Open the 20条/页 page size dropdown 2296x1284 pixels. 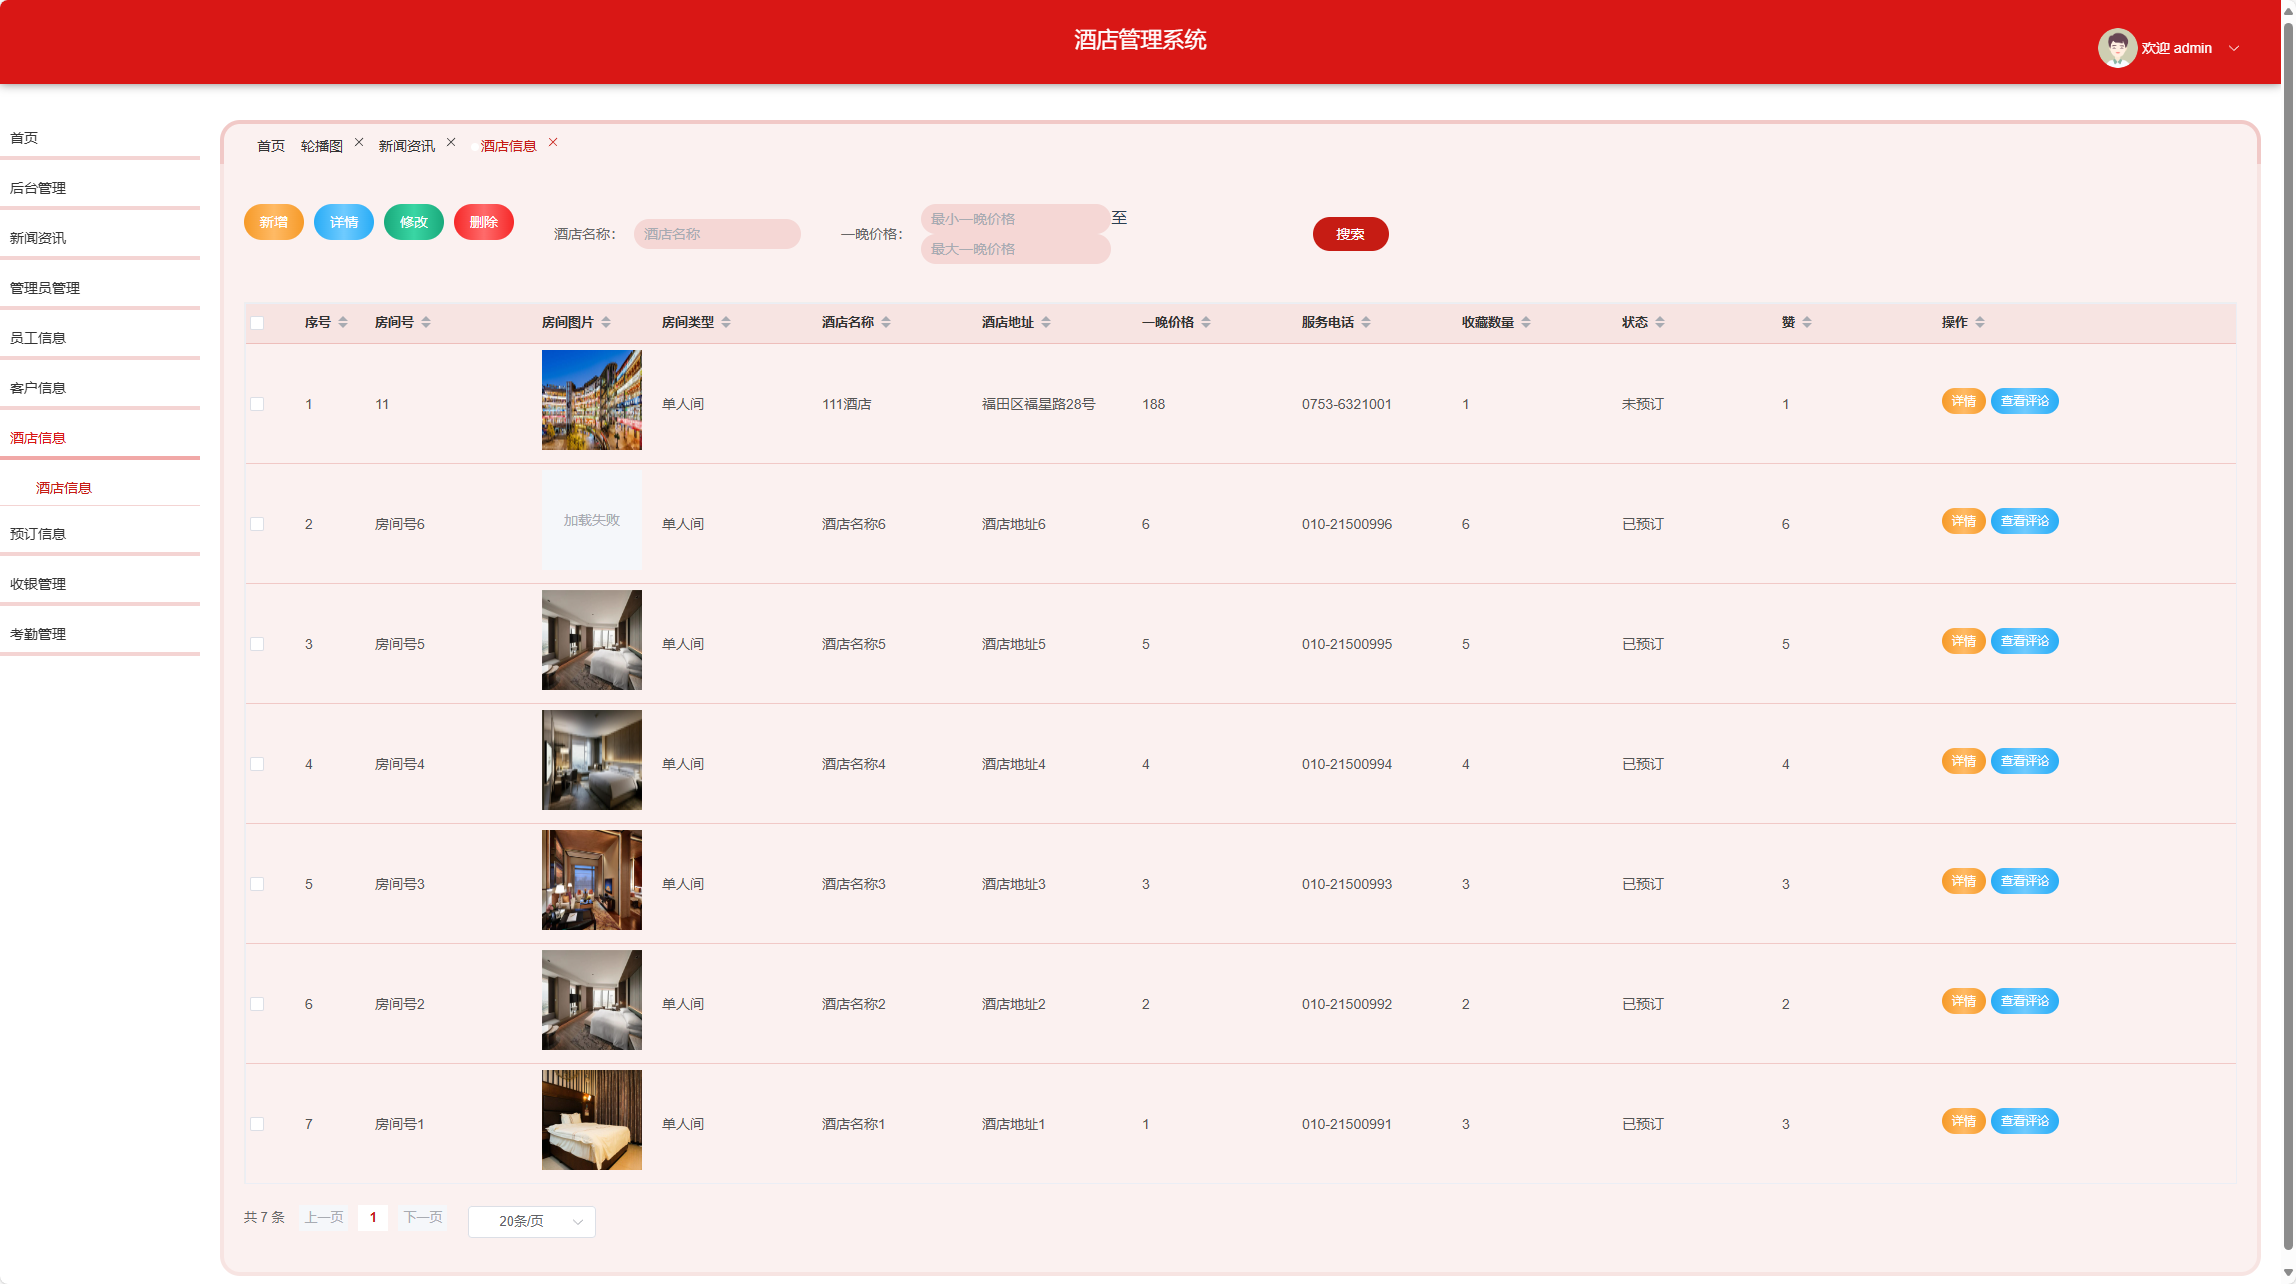click(531, 1221)
